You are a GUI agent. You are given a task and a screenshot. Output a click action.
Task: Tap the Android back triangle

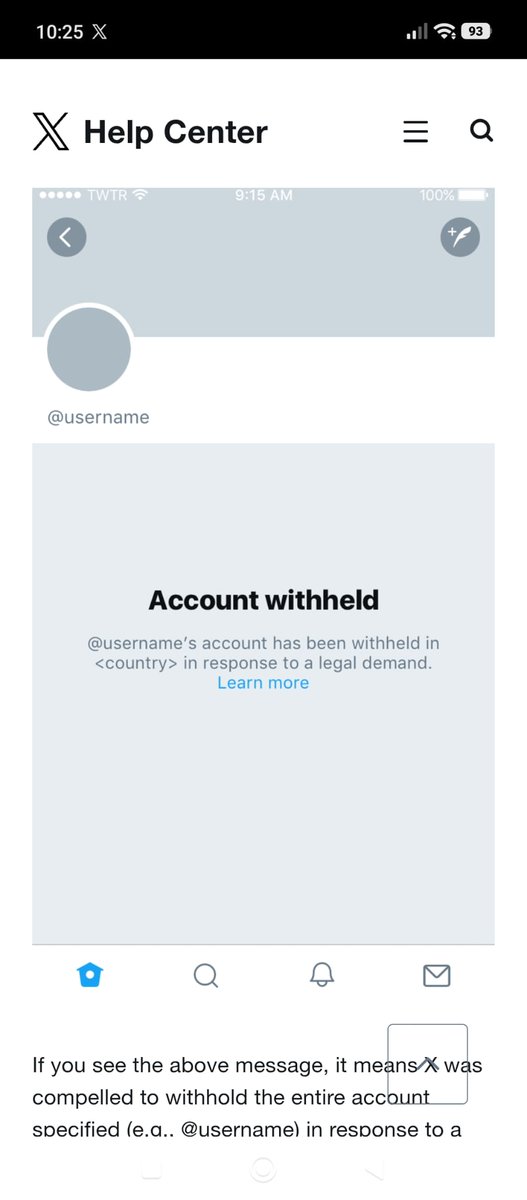pyautogui.click(x=374, y=1169)
